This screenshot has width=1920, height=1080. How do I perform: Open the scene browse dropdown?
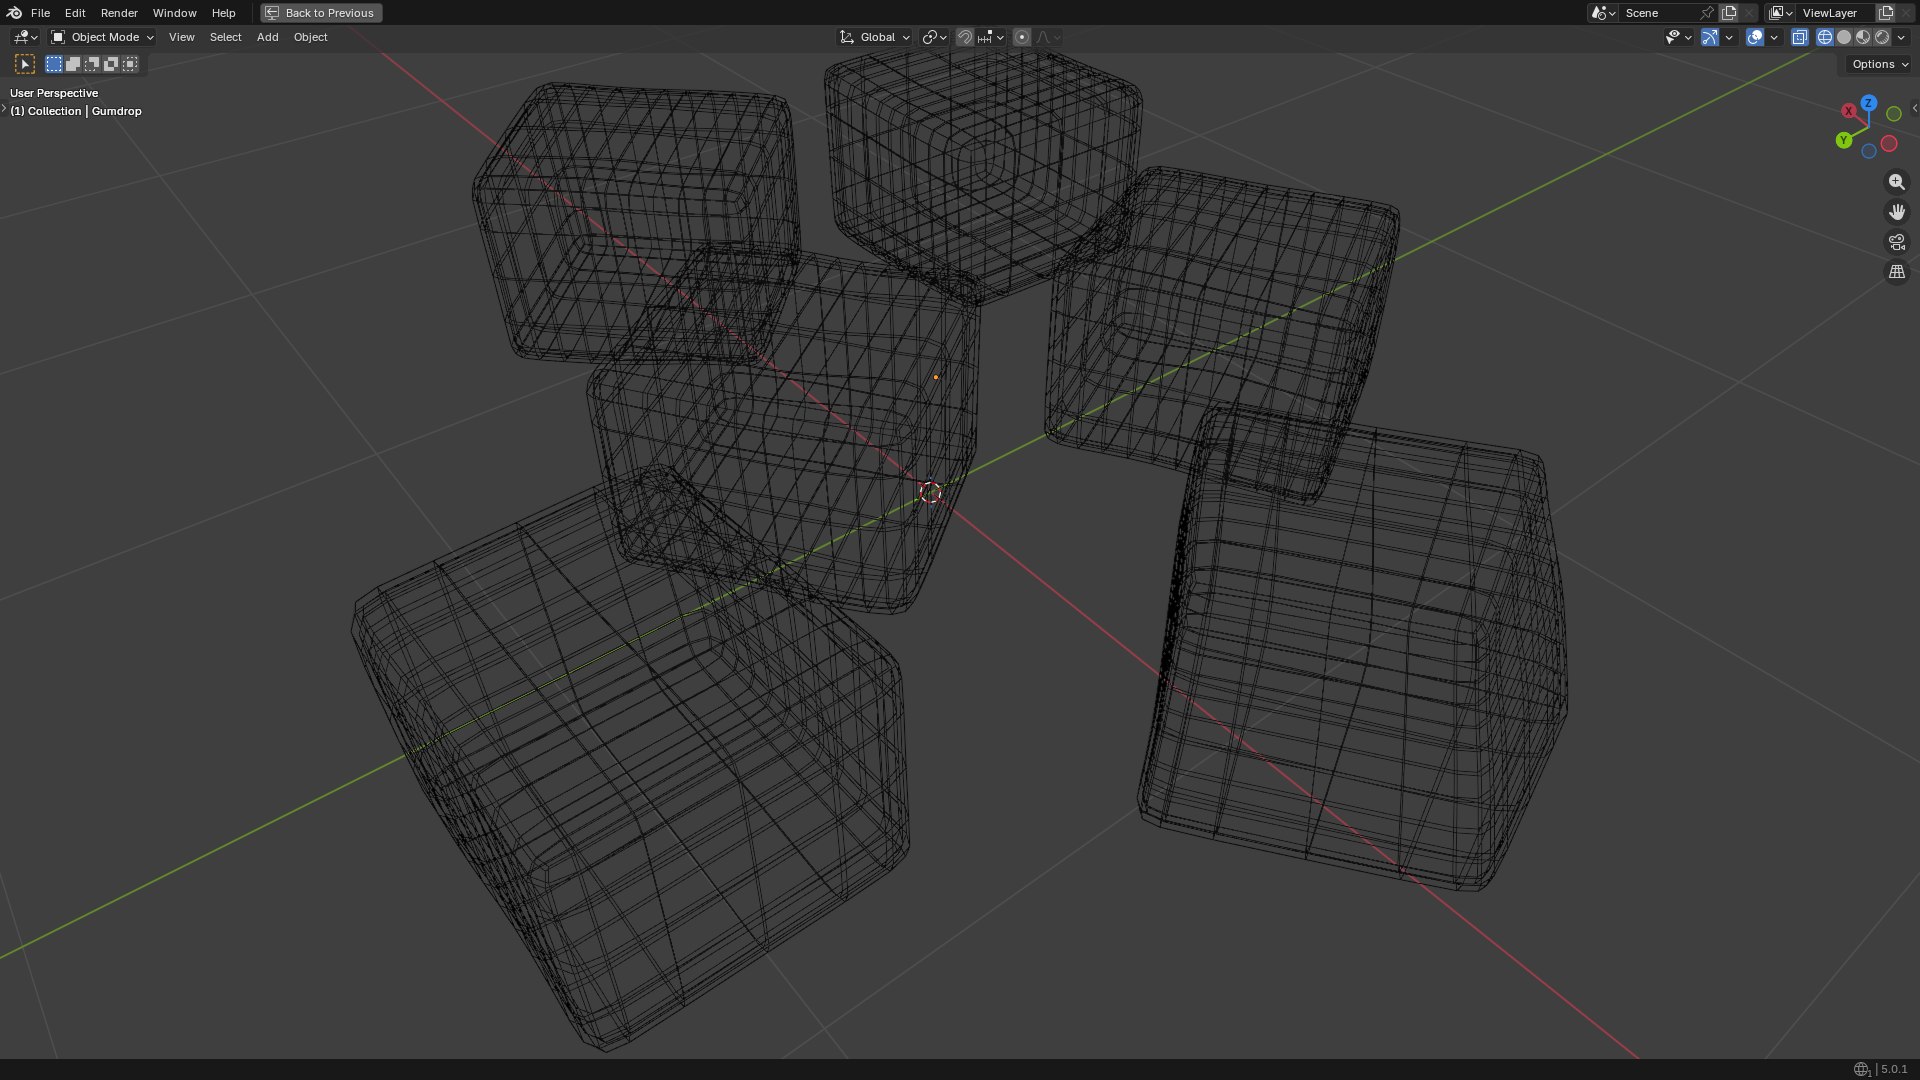pyautogui.click(x=1603, y=13)
